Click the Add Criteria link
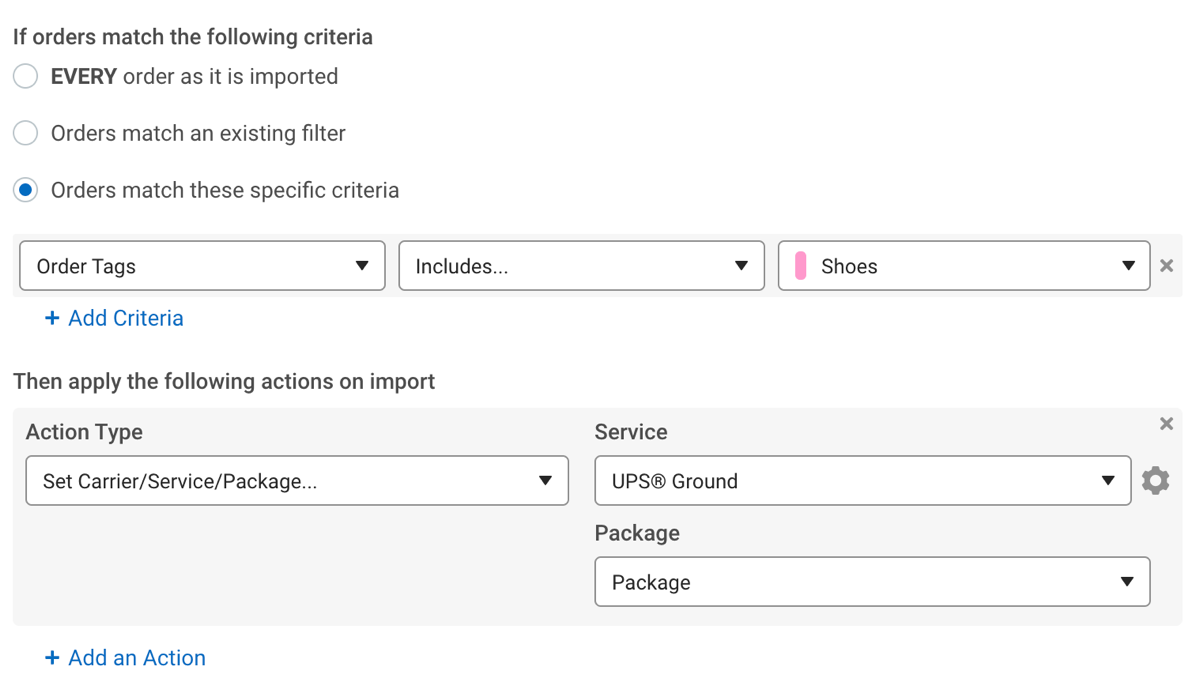Screen dimensions: 1200x686 pos(114,318)
